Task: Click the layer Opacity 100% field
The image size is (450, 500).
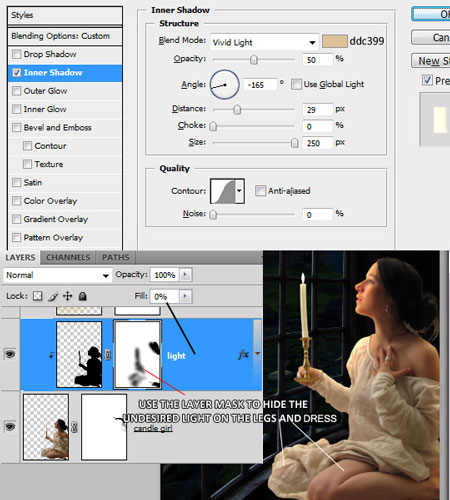Action: (165, 275)
